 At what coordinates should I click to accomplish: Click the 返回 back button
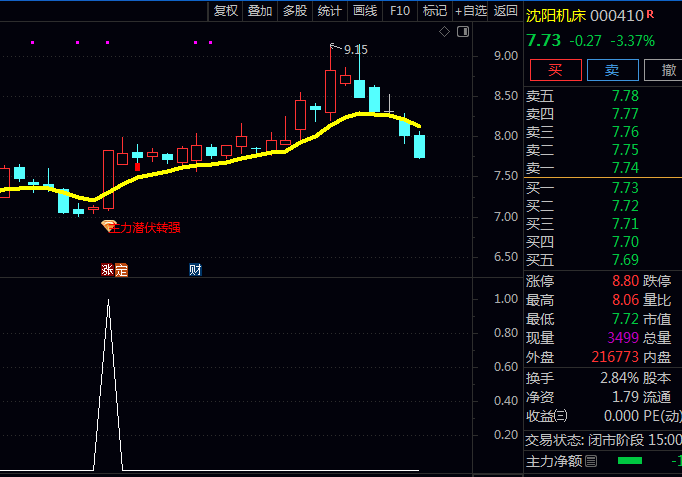(505, 11)
